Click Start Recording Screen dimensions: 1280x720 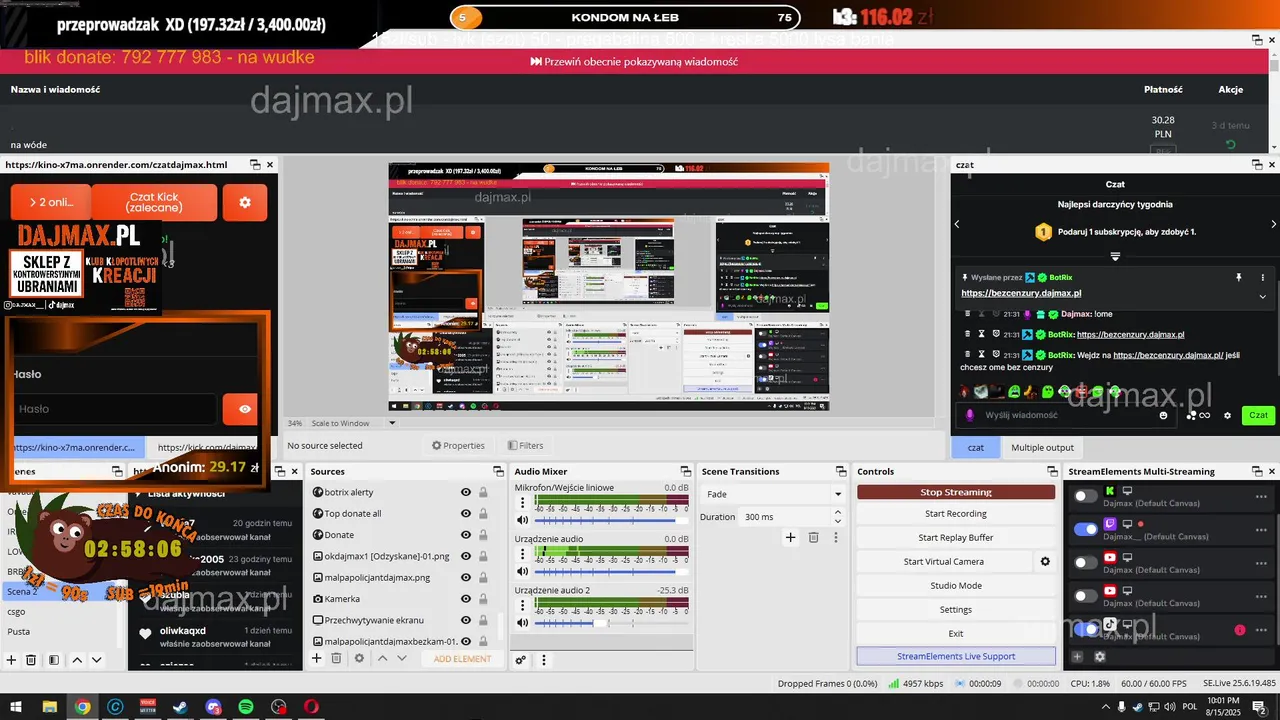click(956, 513)
